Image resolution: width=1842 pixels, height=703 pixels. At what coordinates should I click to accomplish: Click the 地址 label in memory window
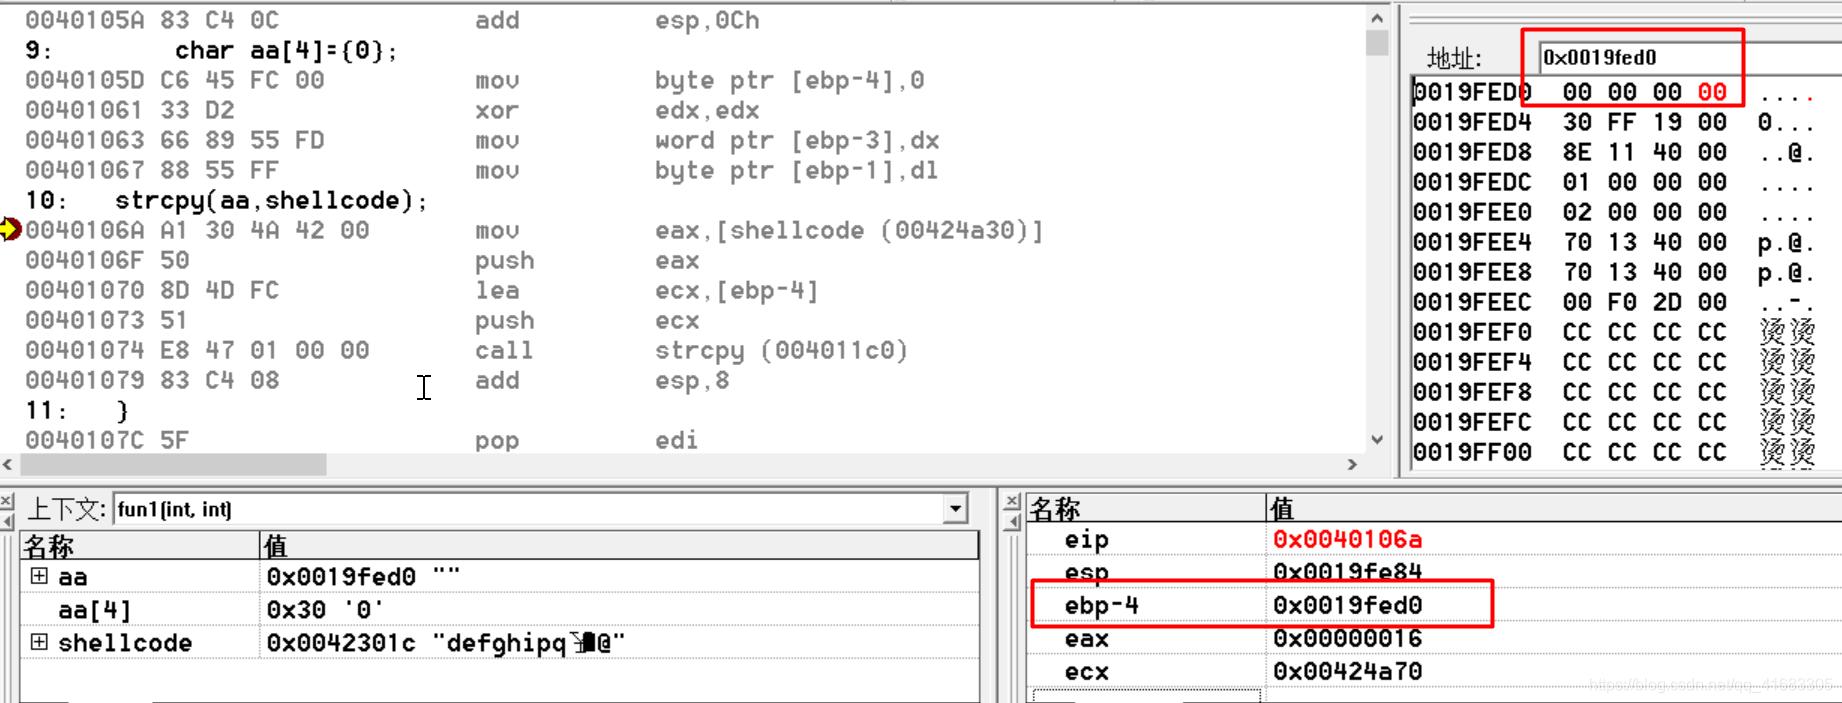point(1454,58)
